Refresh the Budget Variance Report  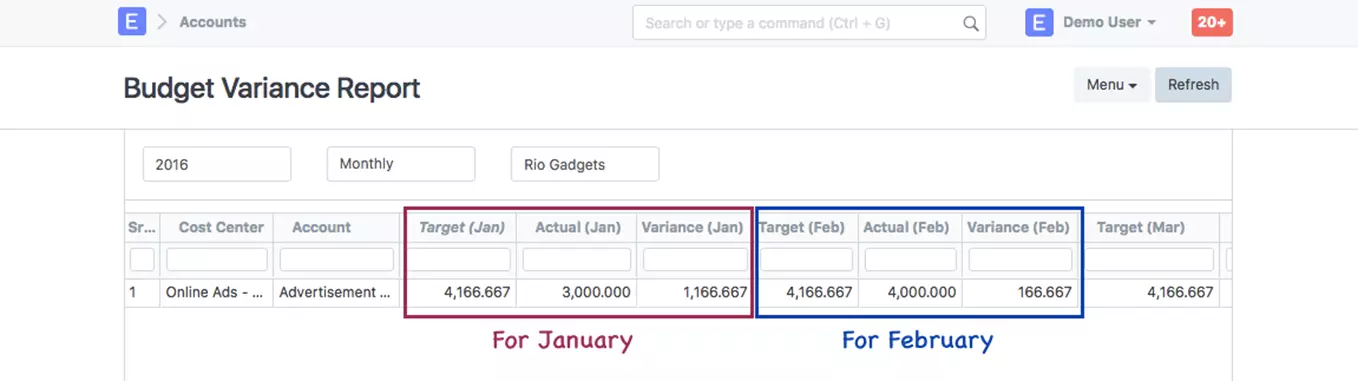[1193, 85]
